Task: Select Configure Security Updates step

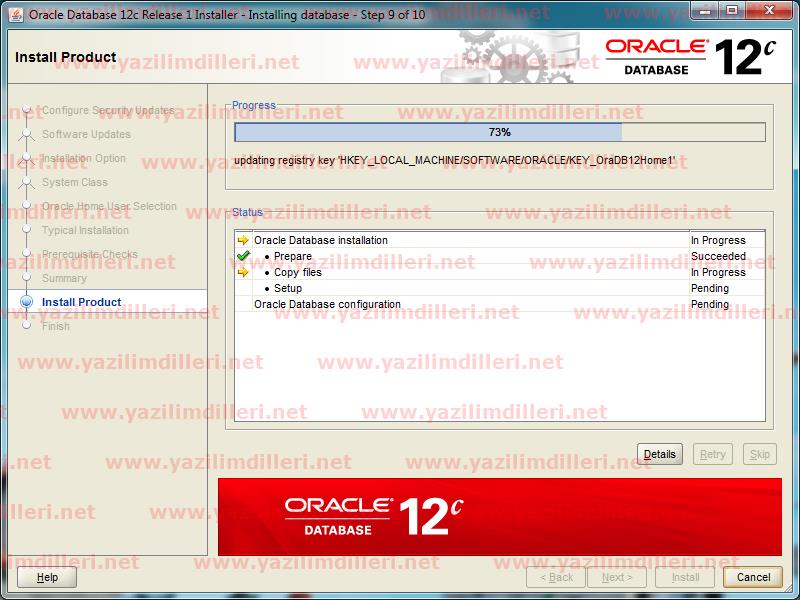Action: tap(108, 110)
